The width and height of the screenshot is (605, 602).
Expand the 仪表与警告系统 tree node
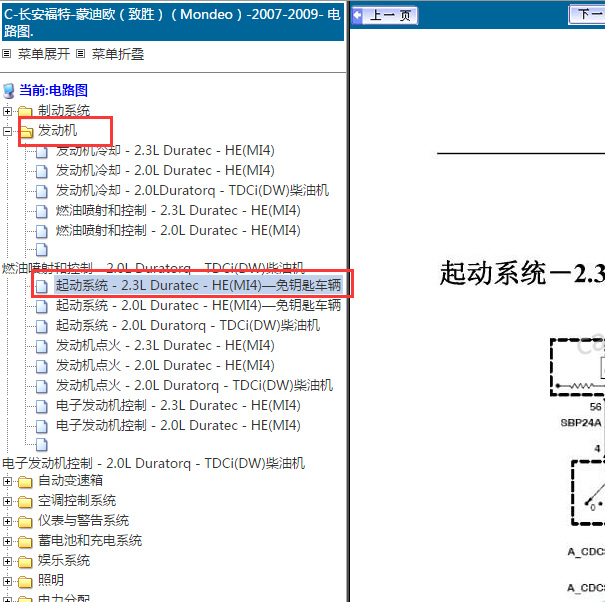tap(7, 521)
